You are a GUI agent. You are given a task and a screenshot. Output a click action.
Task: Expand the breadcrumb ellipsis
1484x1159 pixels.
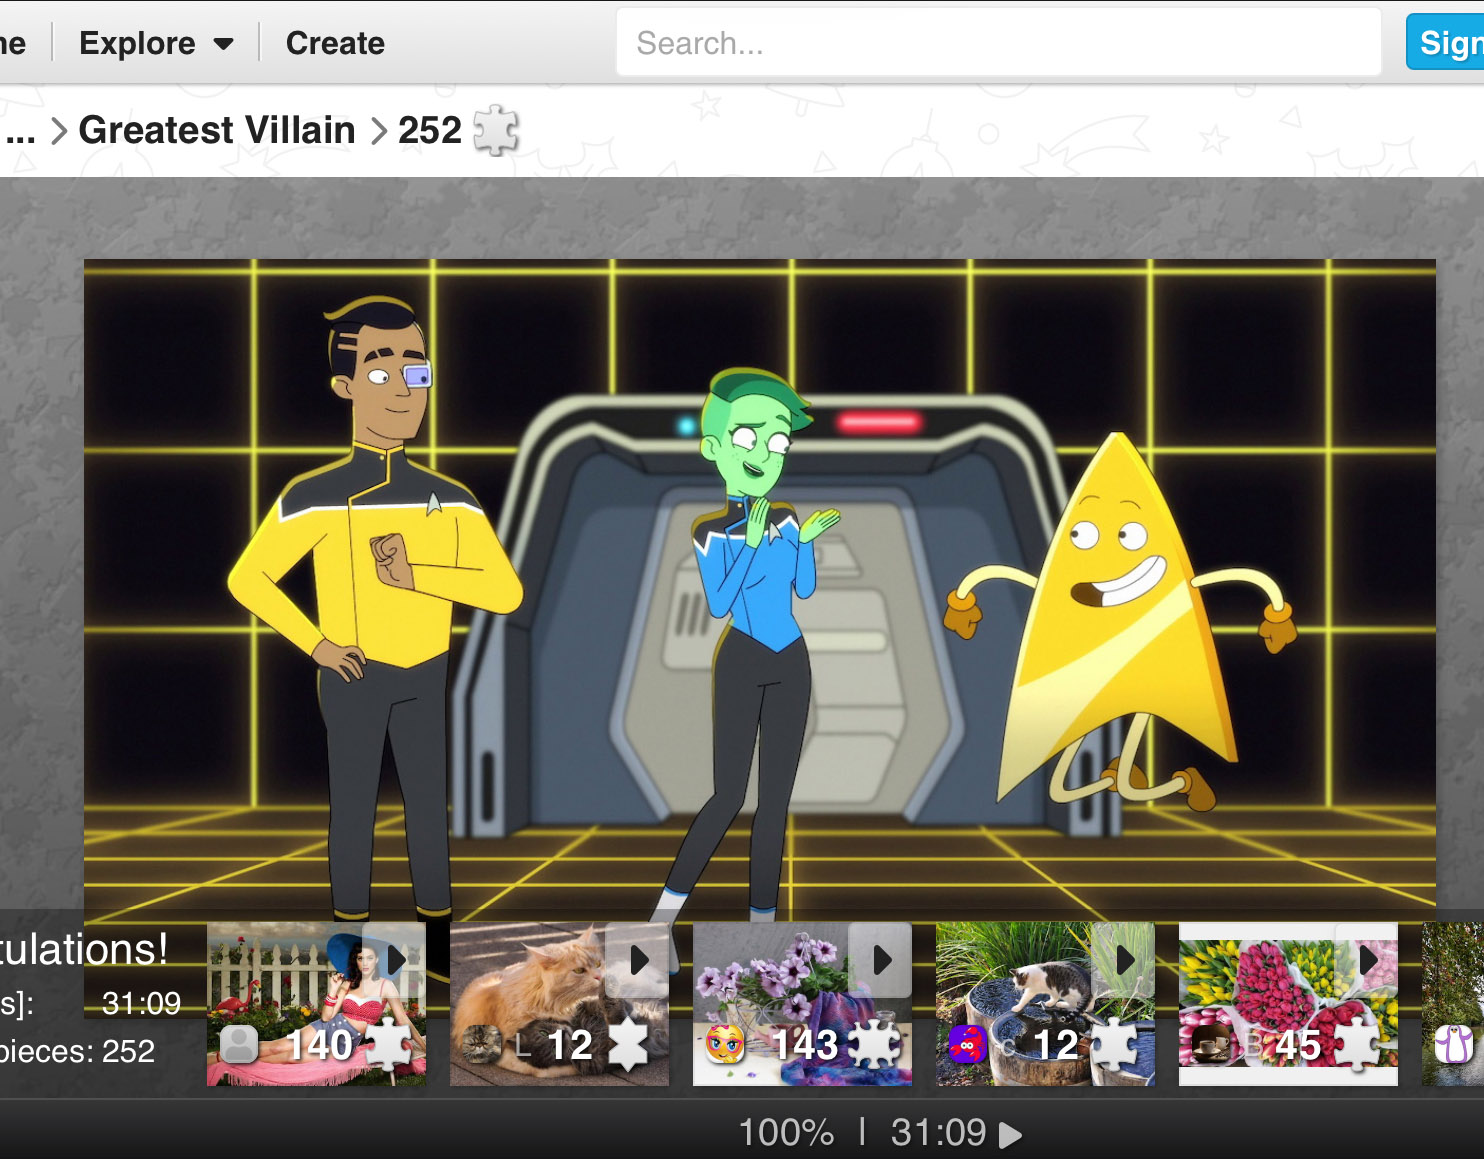coord(20,132)
